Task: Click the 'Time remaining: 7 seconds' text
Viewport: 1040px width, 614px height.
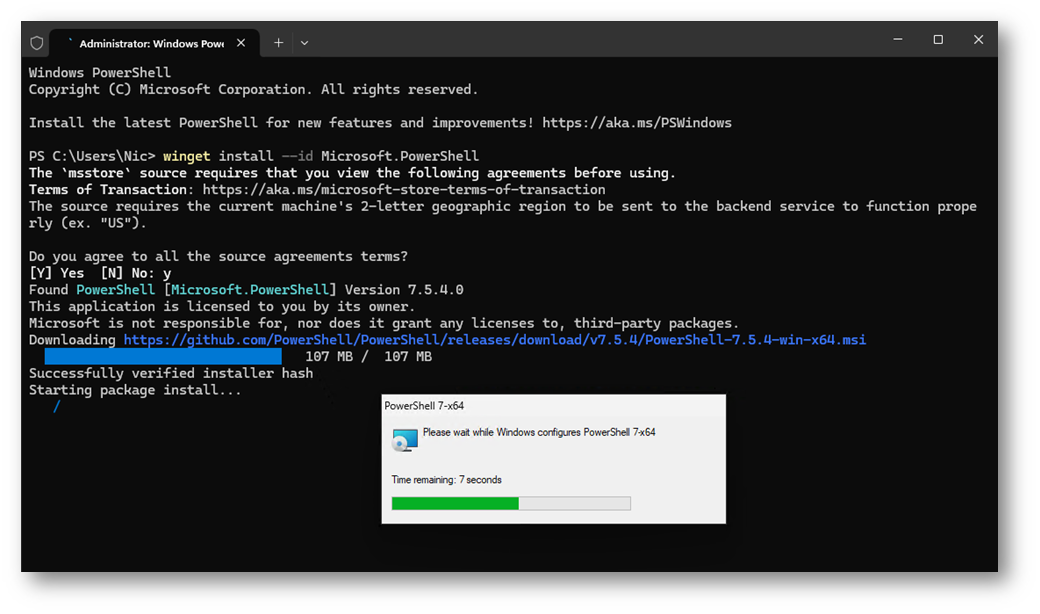Action: (x=446, y=479)
